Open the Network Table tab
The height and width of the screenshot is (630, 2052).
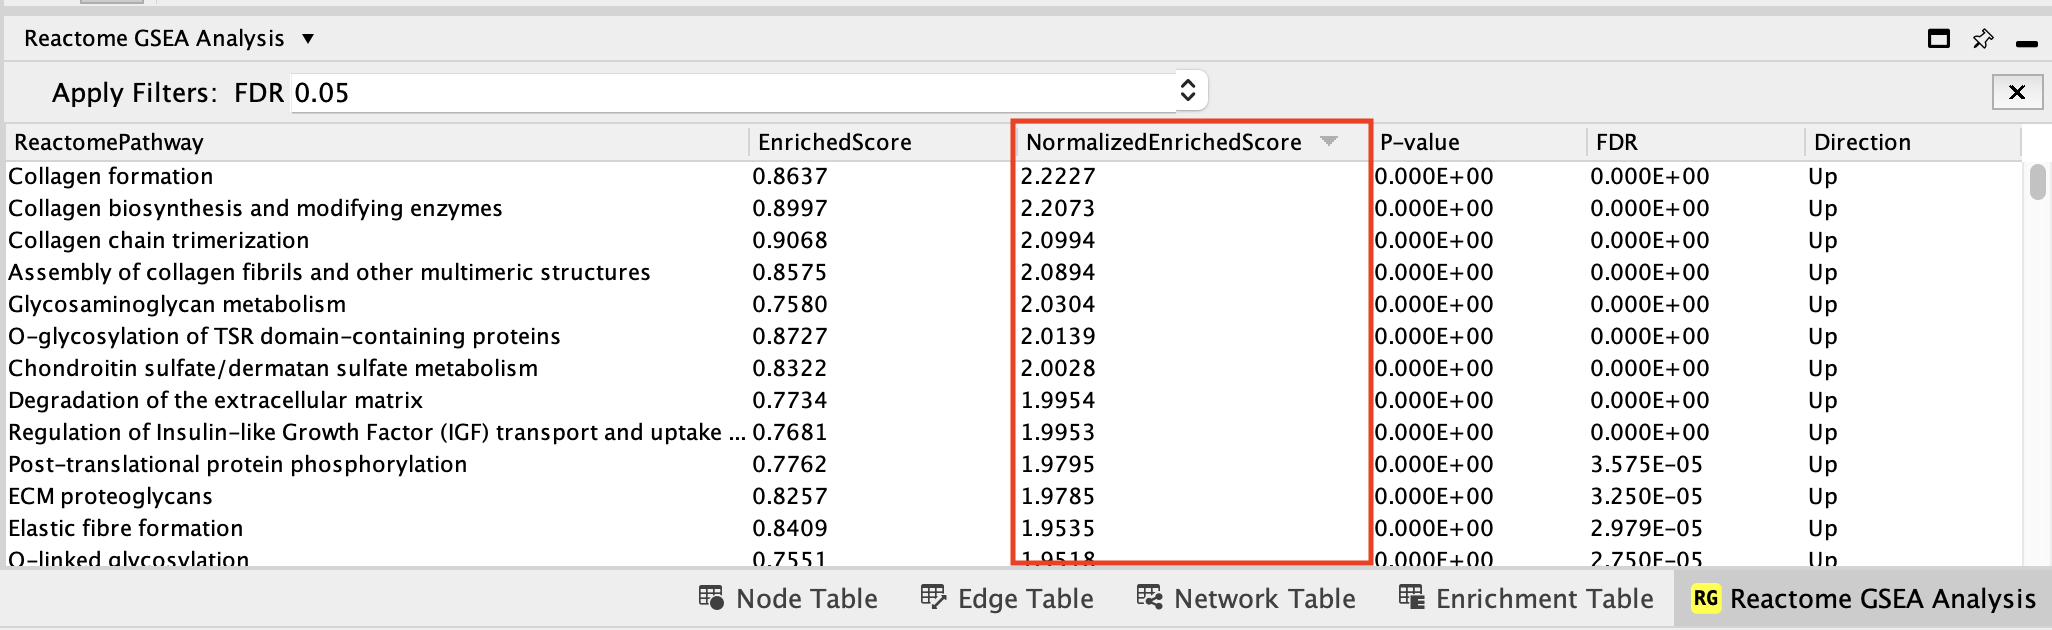tap(1246, 598)
